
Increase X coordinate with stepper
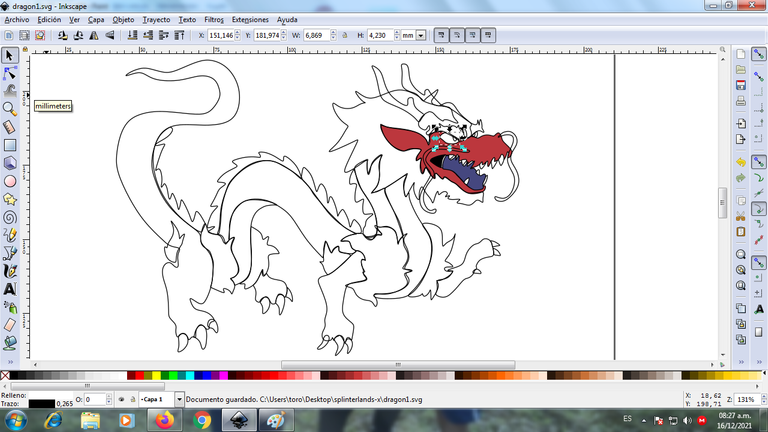pos(238,33)
